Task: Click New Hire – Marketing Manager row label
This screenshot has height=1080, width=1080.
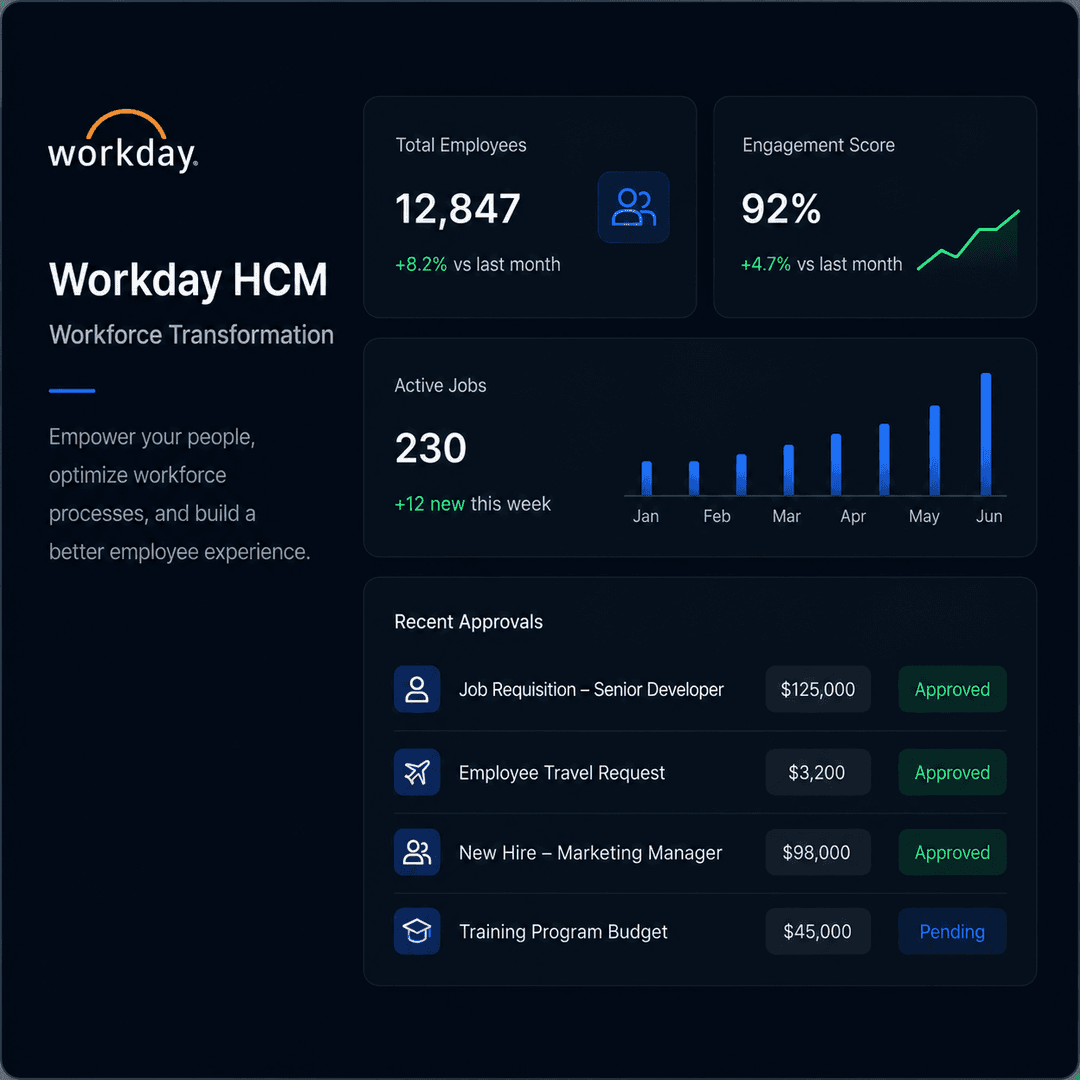Action: point(590,853)
